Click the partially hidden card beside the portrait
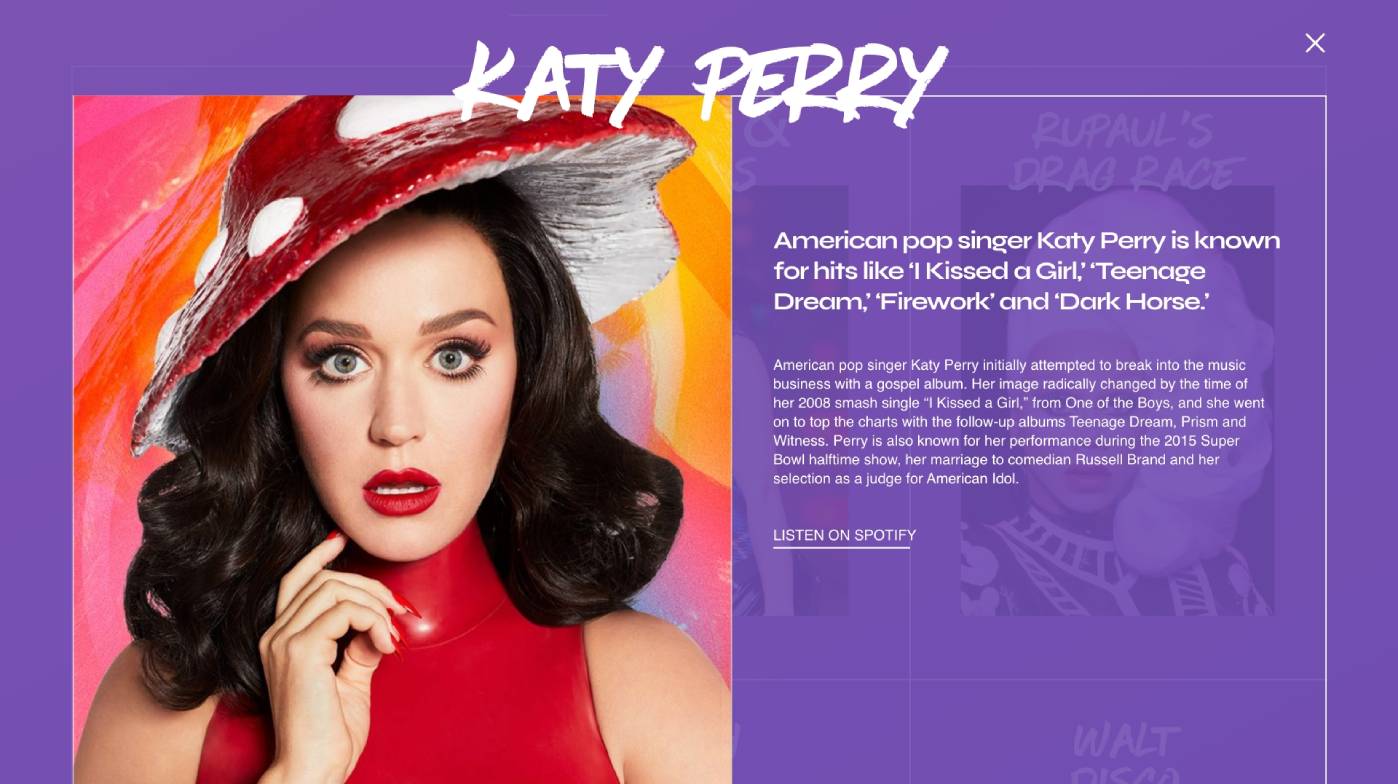The height and width of the screenshot is (784, 1398). tap(790, 400)
